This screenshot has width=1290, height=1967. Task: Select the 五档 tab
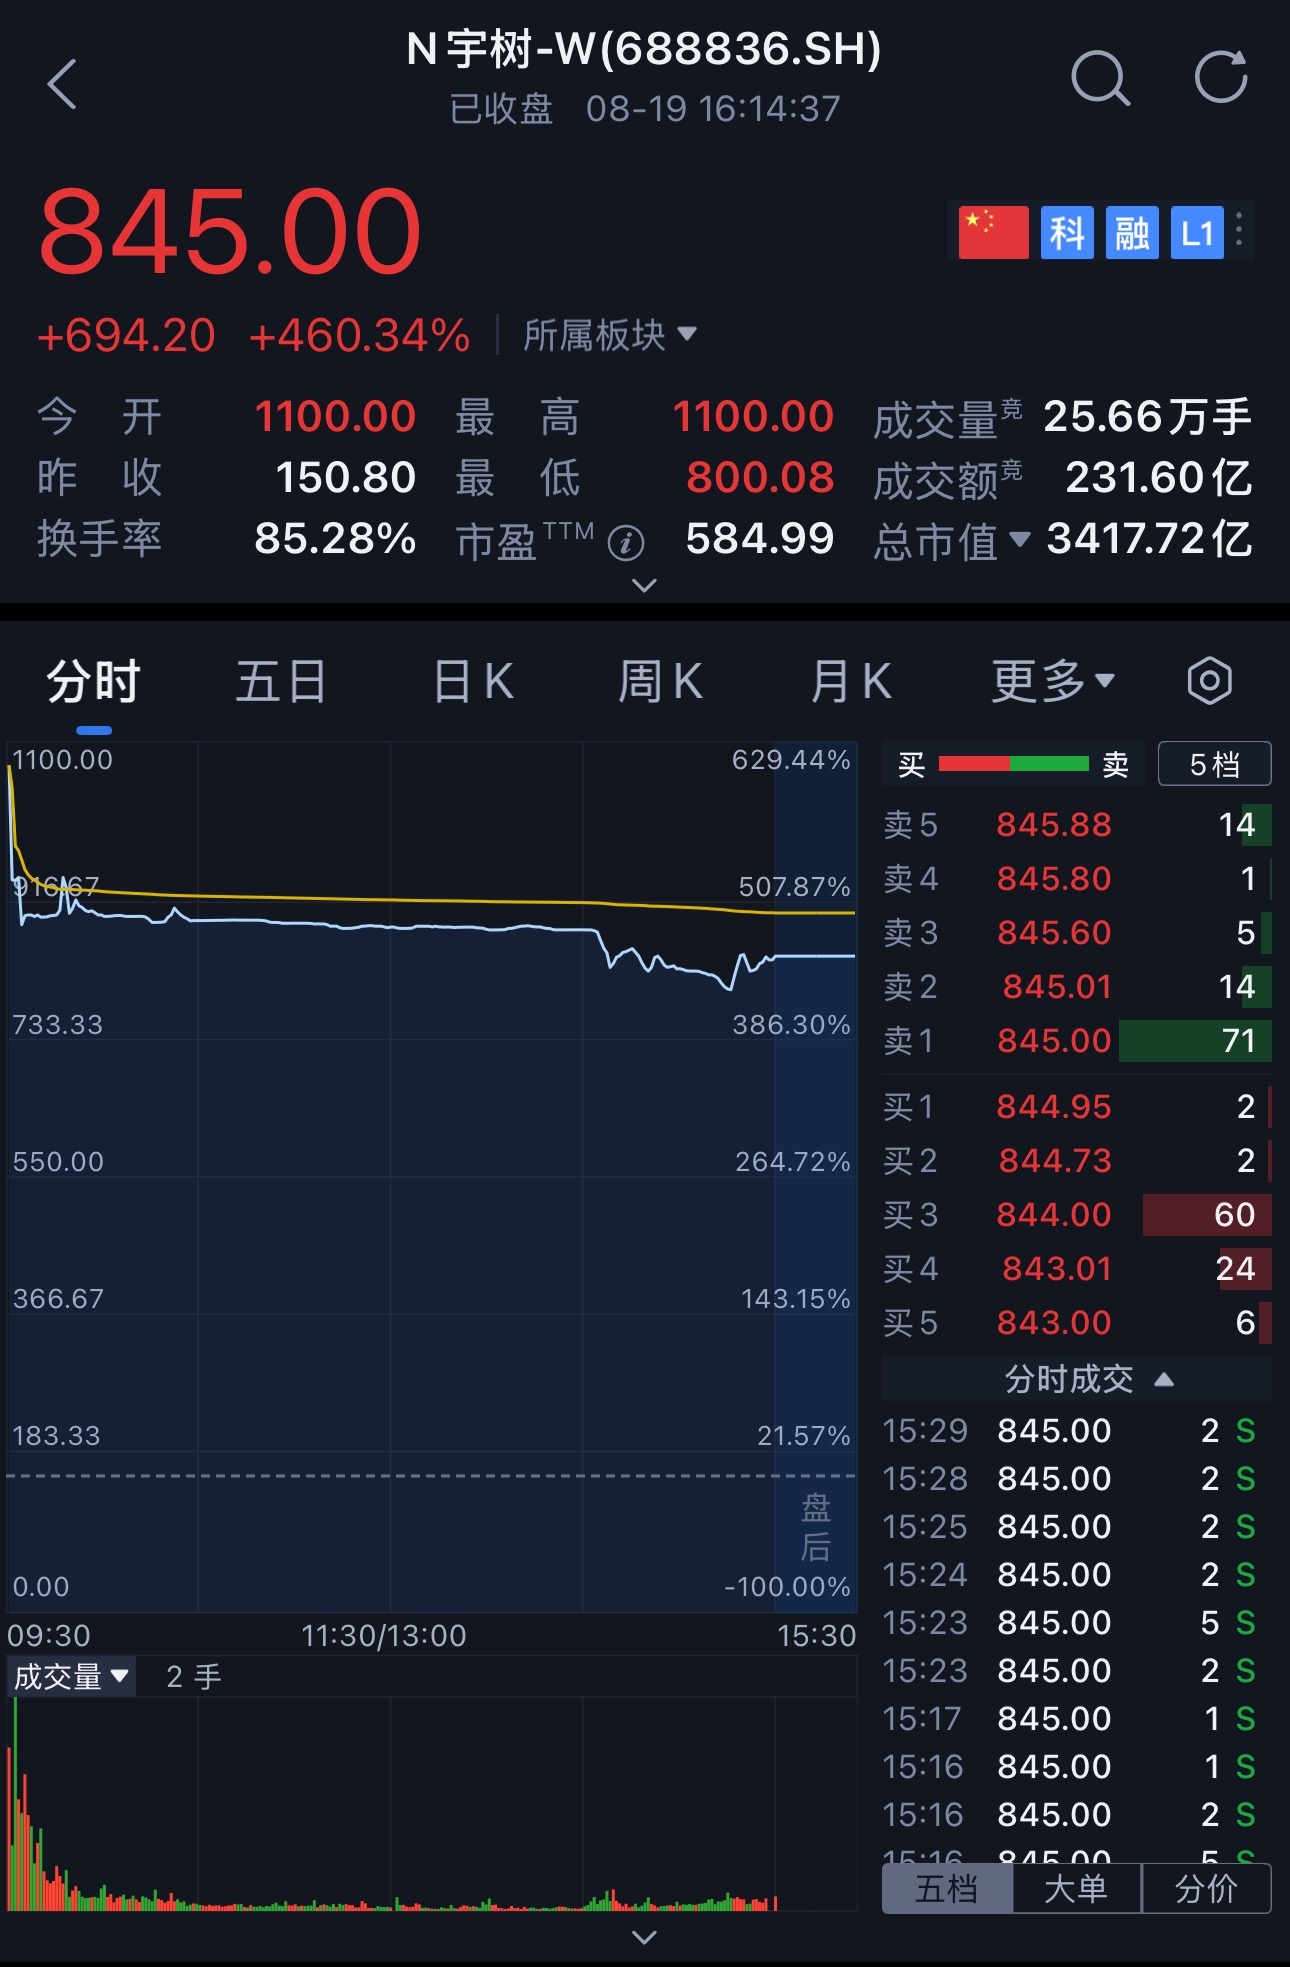947,1888
